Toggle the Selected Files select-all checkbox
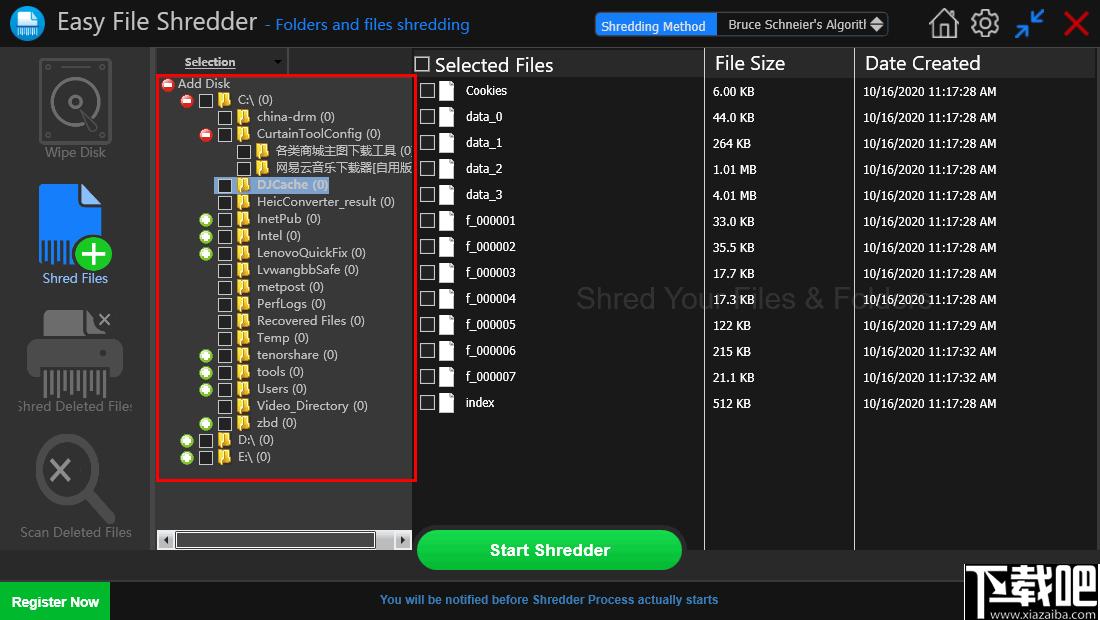The width and height of the screenshot is (1100, 620). pos(422,65)
